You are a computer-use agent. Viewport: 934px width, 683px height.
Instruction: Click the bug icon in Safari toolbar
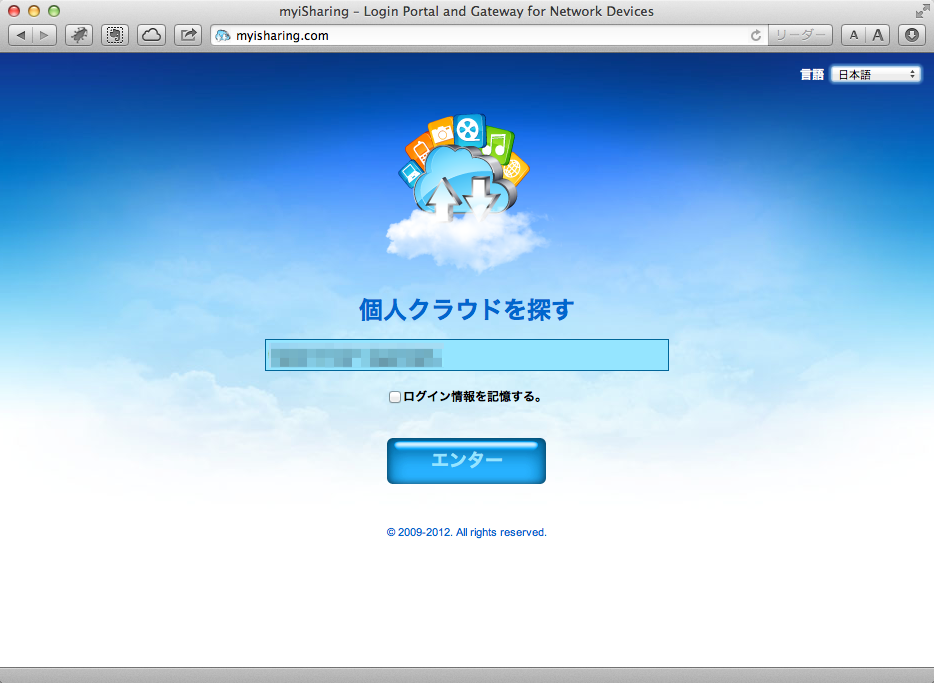[79, 35]
